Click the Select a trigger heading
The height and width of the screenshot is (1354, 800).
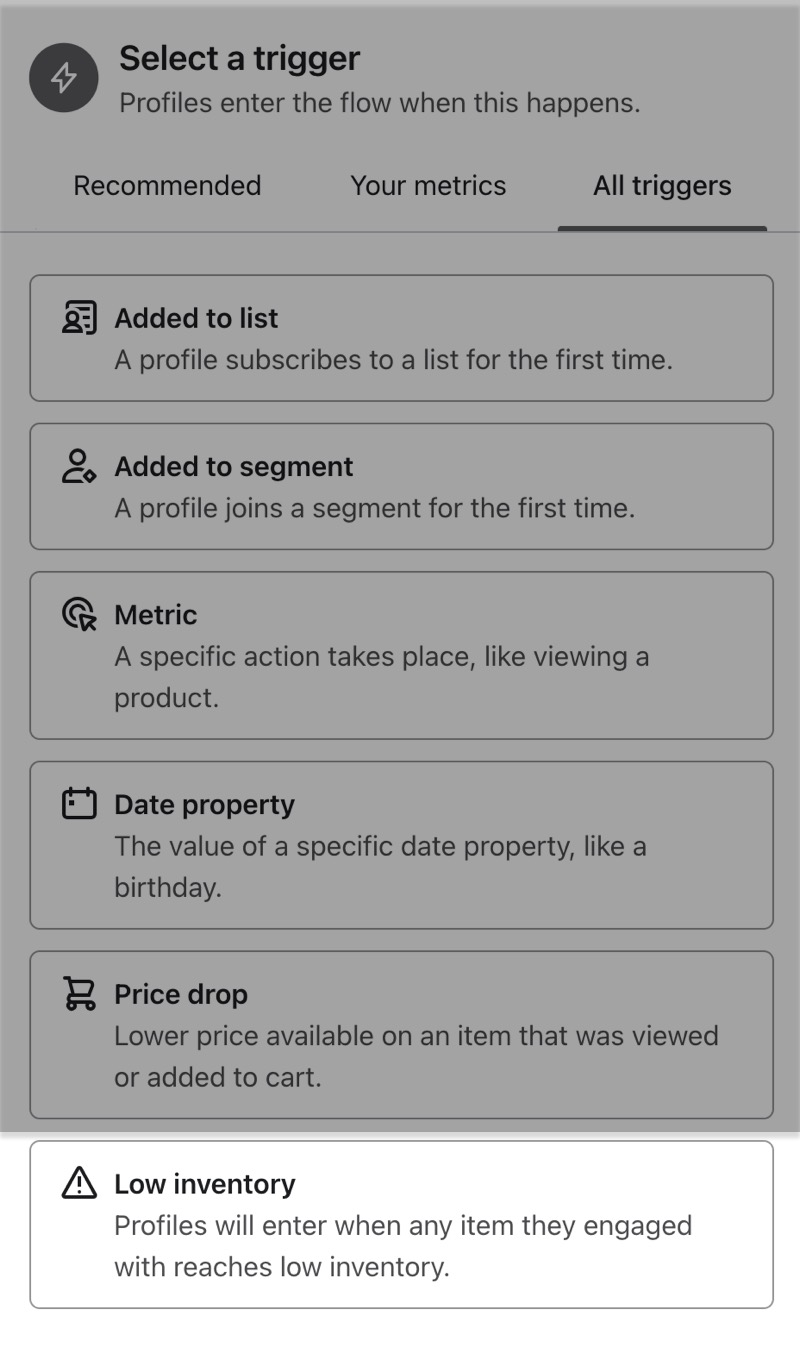coord(240,58)
